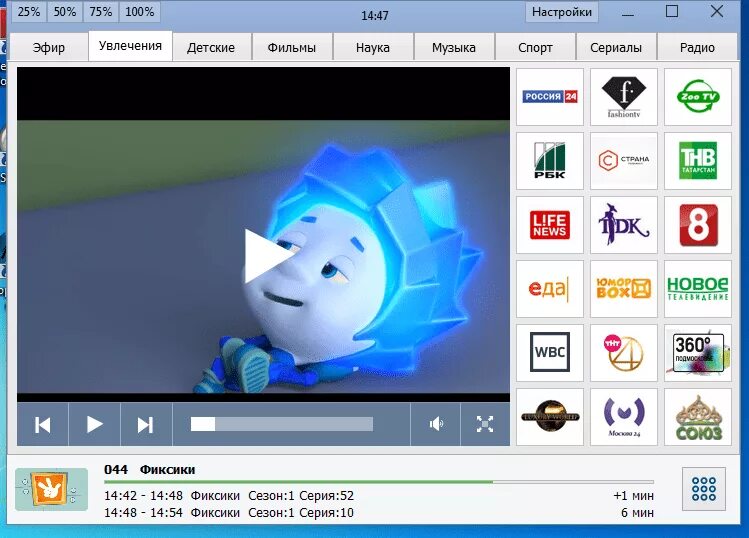This screenshot has height=538, width=749.
Task: Select the Fashion TV channel logo
Action: coord(624,97)
